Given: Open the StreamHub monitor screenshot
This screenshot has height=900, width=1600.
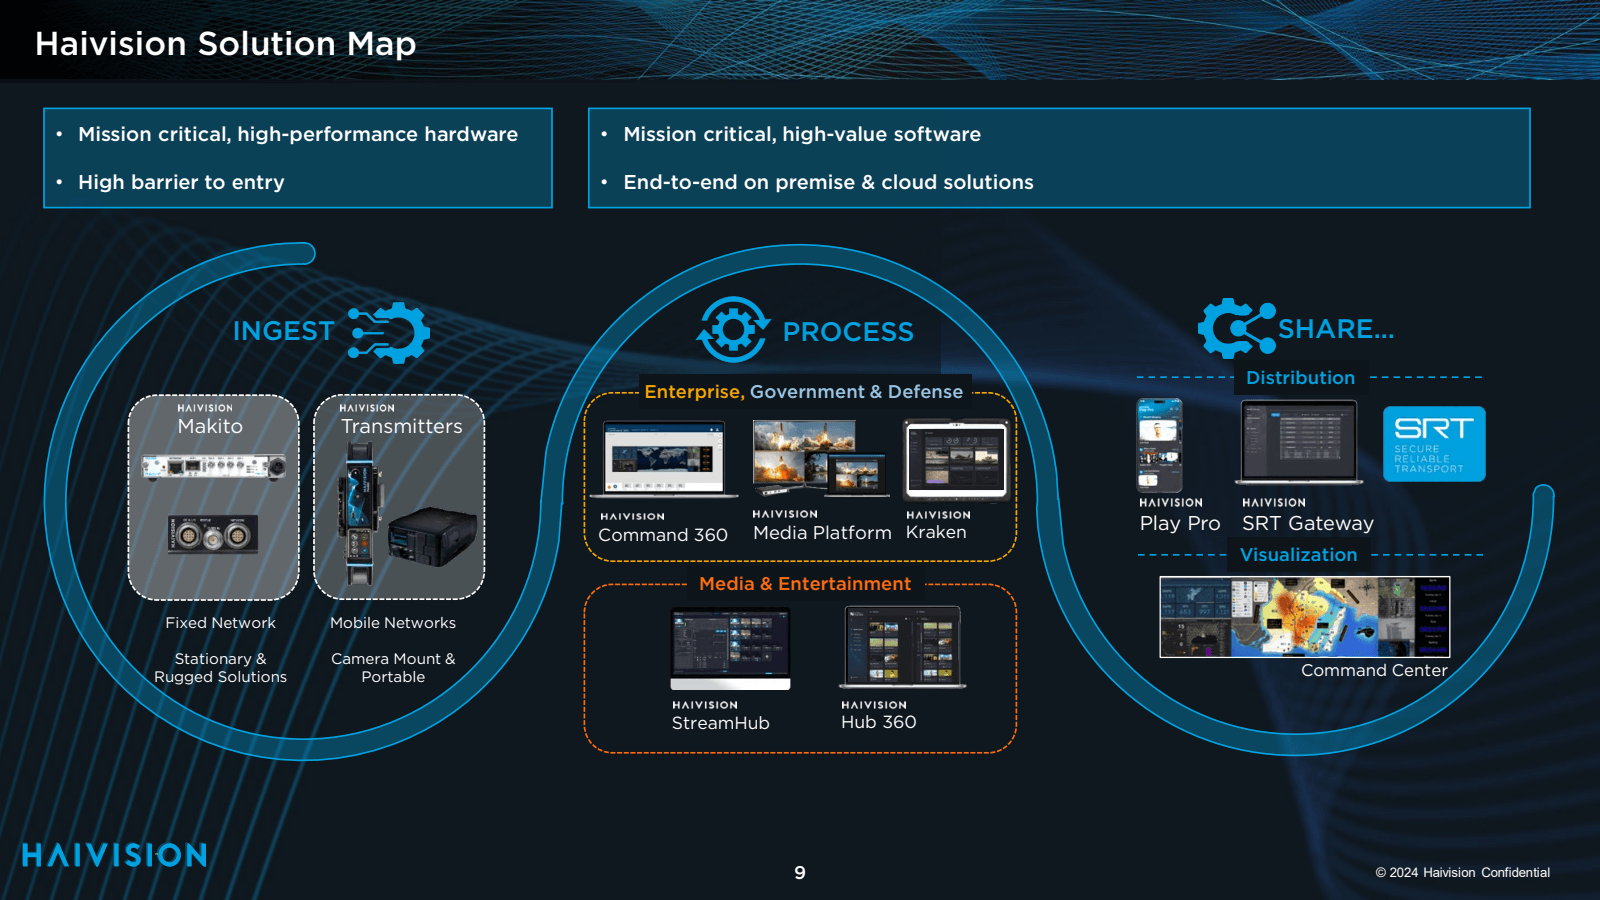Looking at the screenshot, I should coord(730,649).
